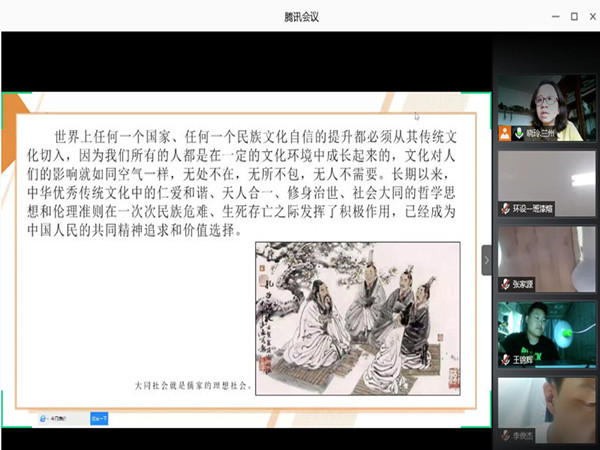This screenshot has height=450, width=600.
Task: Click muted mic icon for 王骁辉
Action: point(504,359)
